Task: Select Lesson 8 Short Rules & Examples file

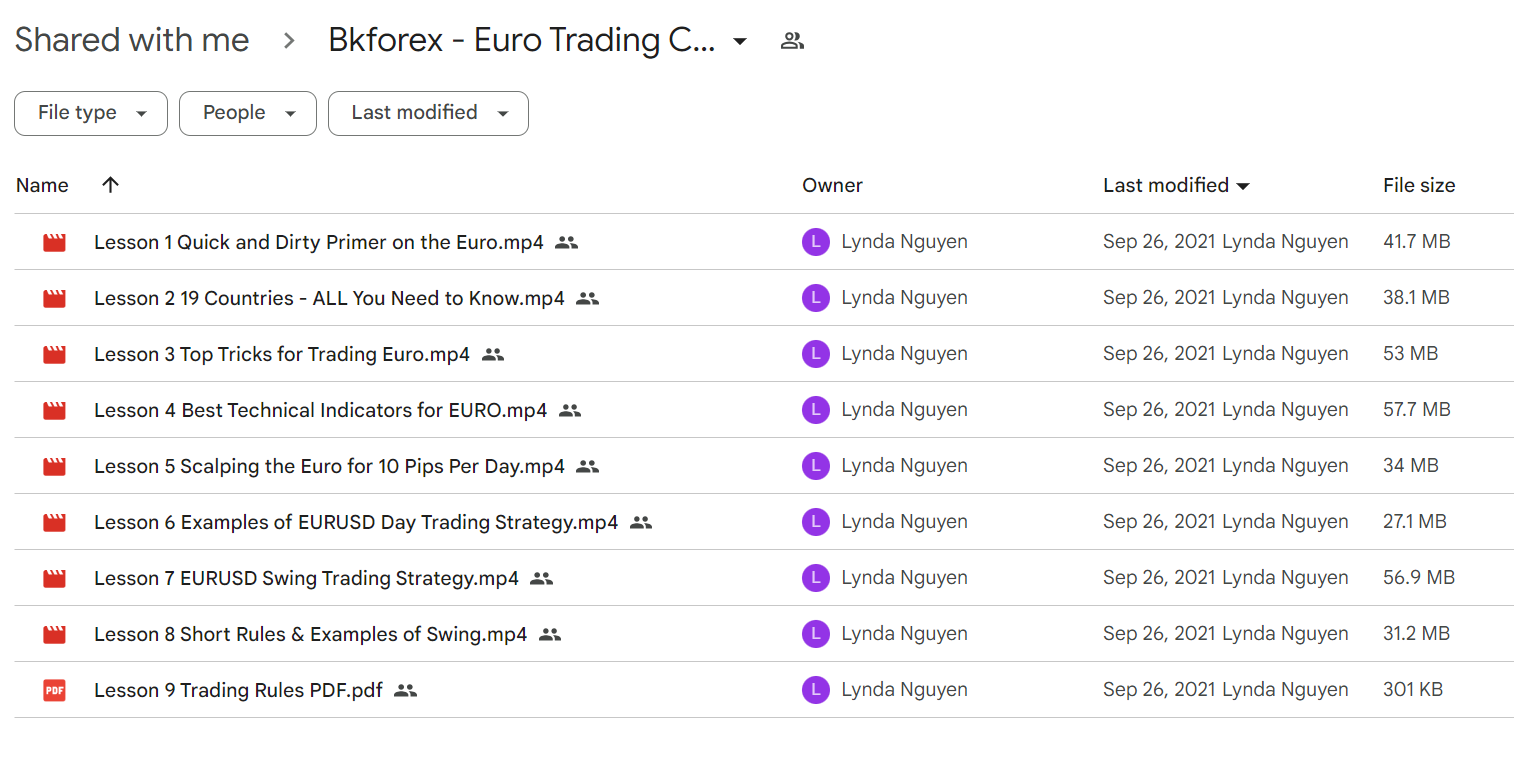Action: click(310, 634)
